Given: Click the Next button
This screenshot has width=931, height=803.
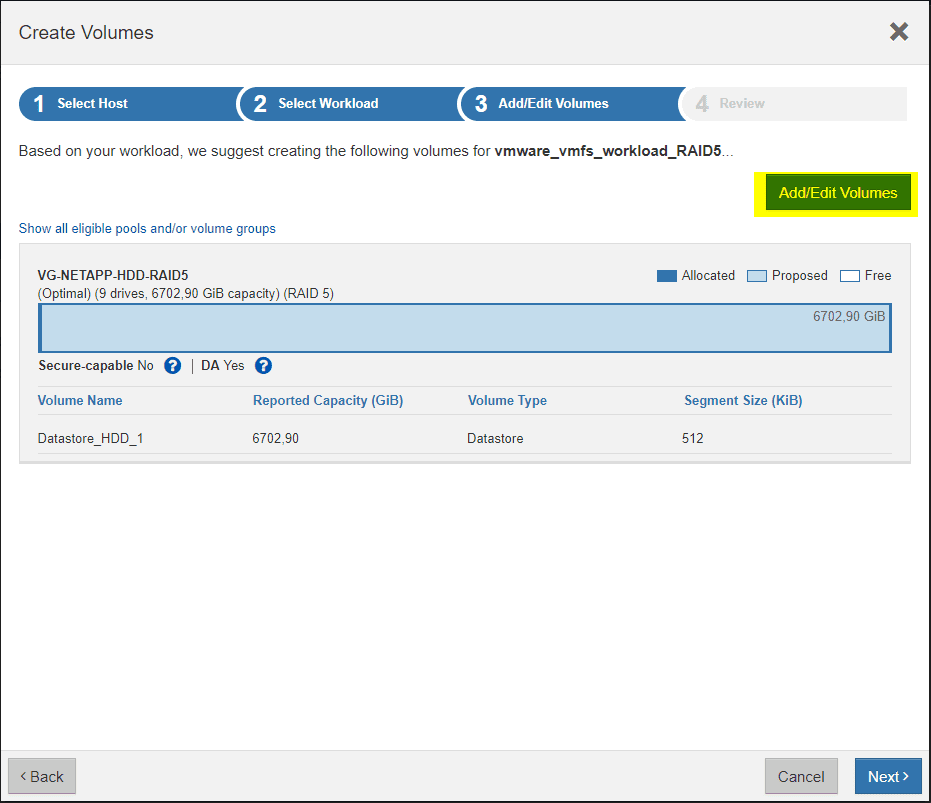Looking at the screenshot, I should 887,776.
